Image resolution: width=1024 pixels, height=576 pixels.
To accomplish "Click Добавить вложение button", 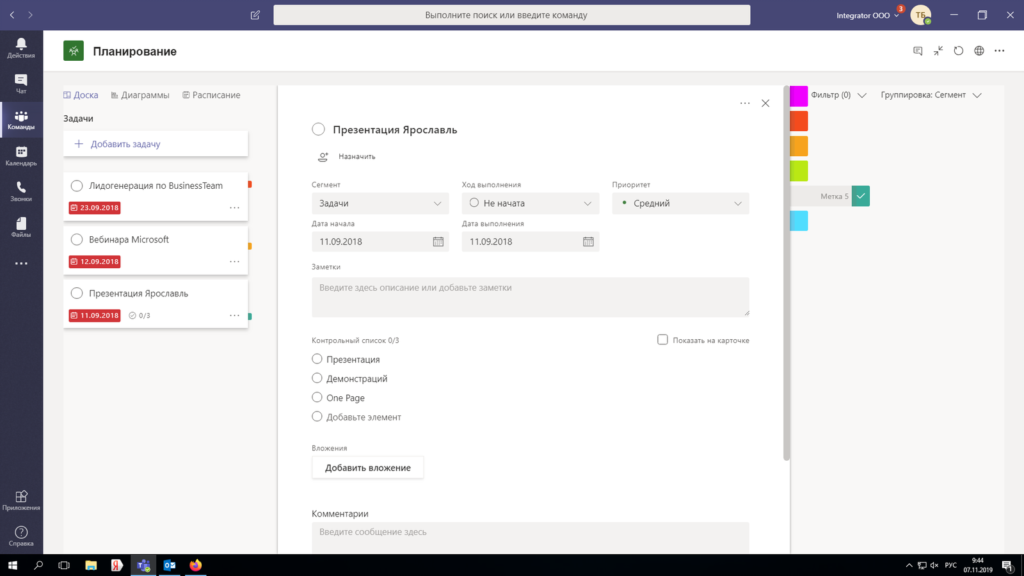I will (x=368, y=468).
